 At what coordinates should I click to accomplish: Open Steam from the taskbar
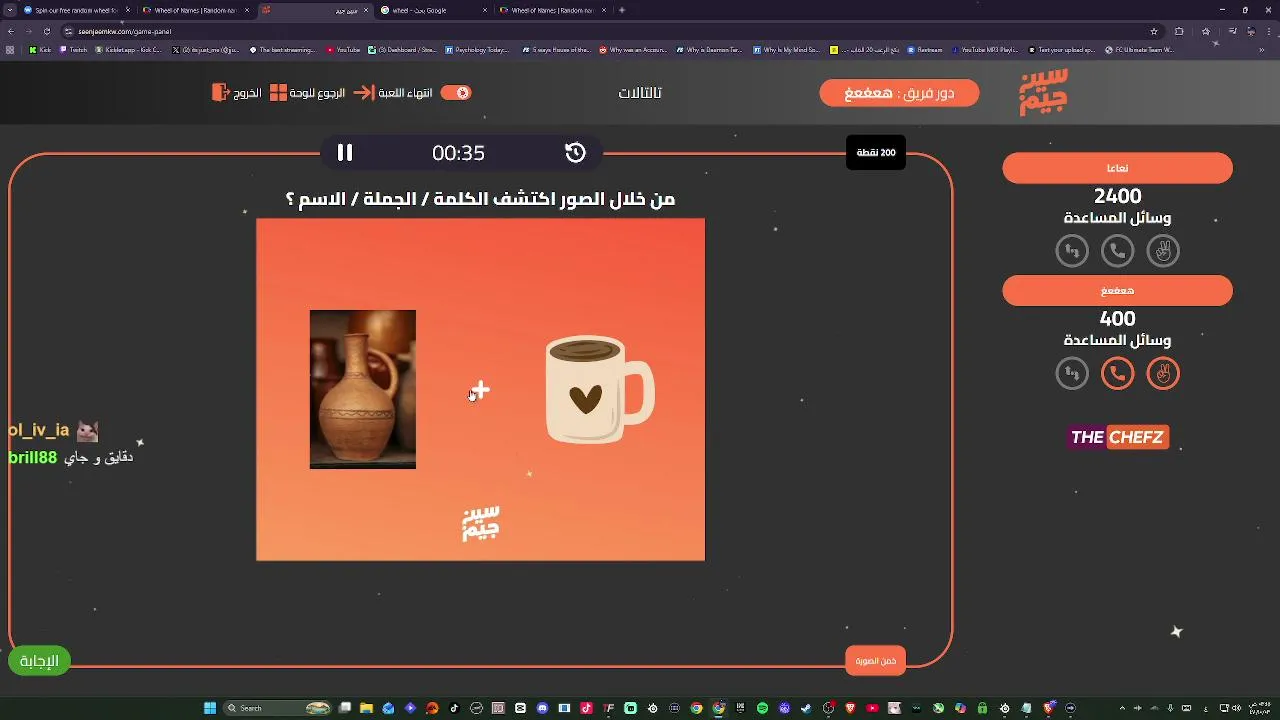pos(806,708)
